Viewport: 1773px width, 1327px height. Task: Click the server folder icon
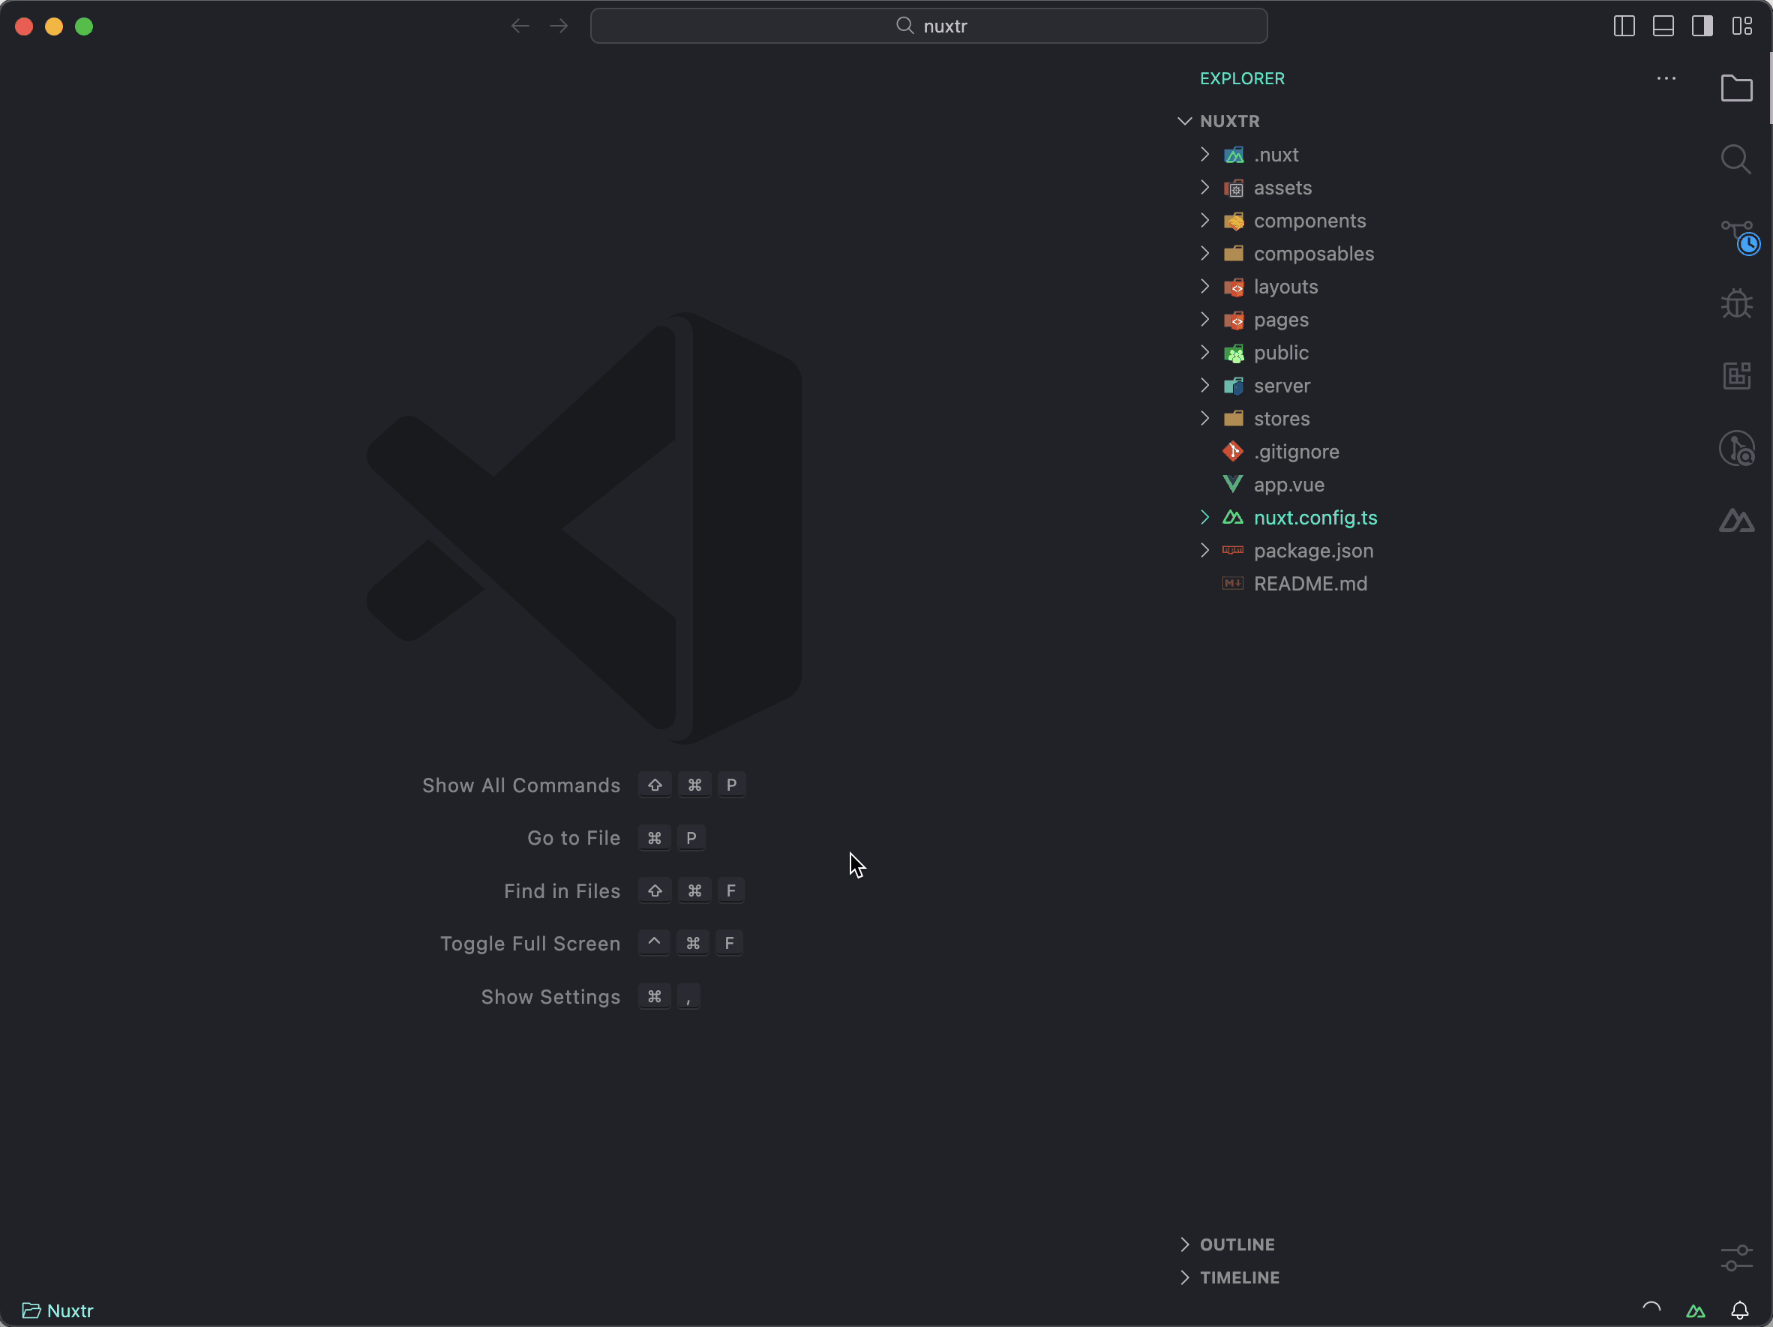[1234, 386]
